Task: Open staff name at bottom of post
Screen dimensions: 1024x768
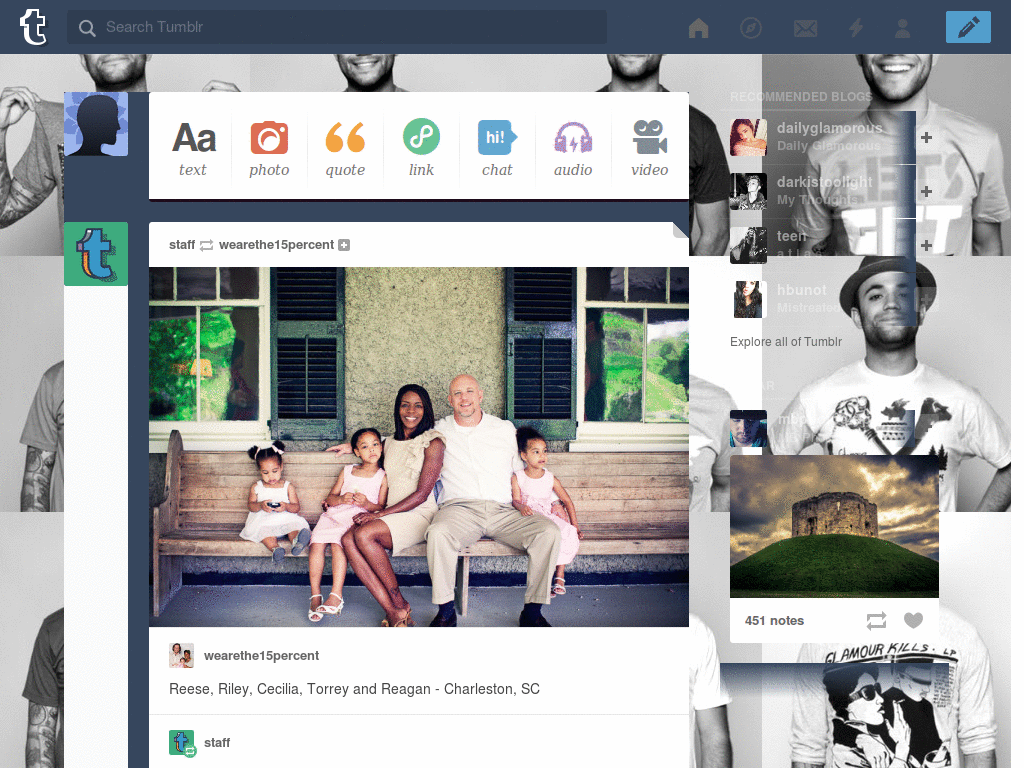Action: (217, 743)
